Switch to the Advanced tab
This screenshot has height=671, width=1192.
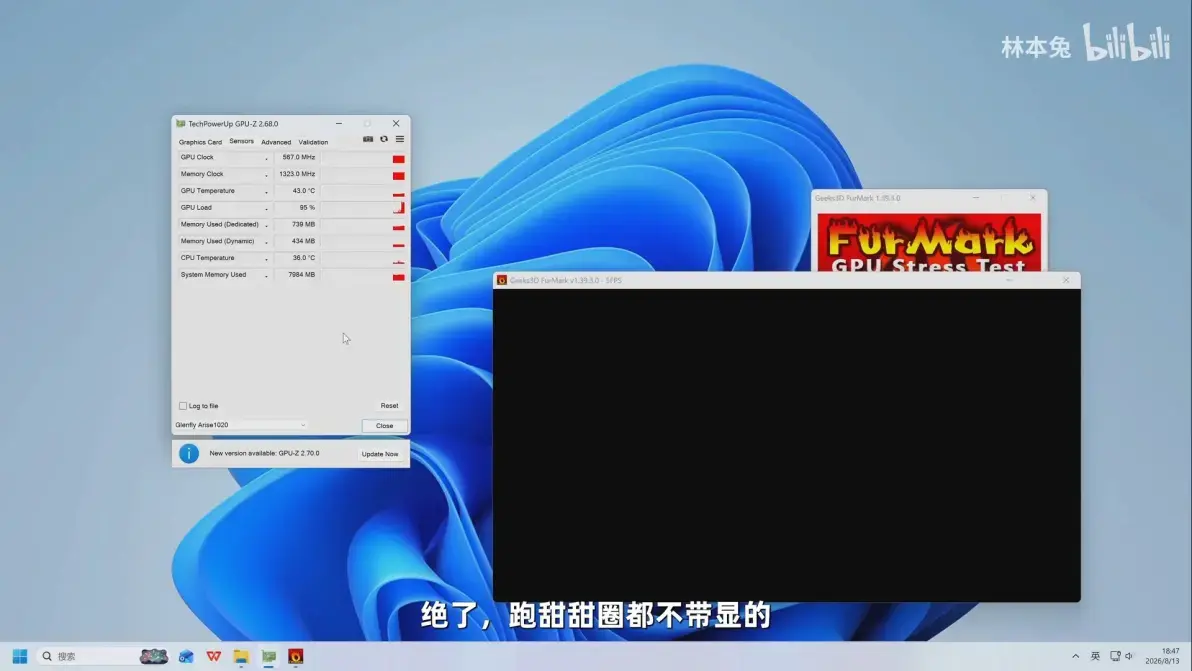(x=276, y=142)
